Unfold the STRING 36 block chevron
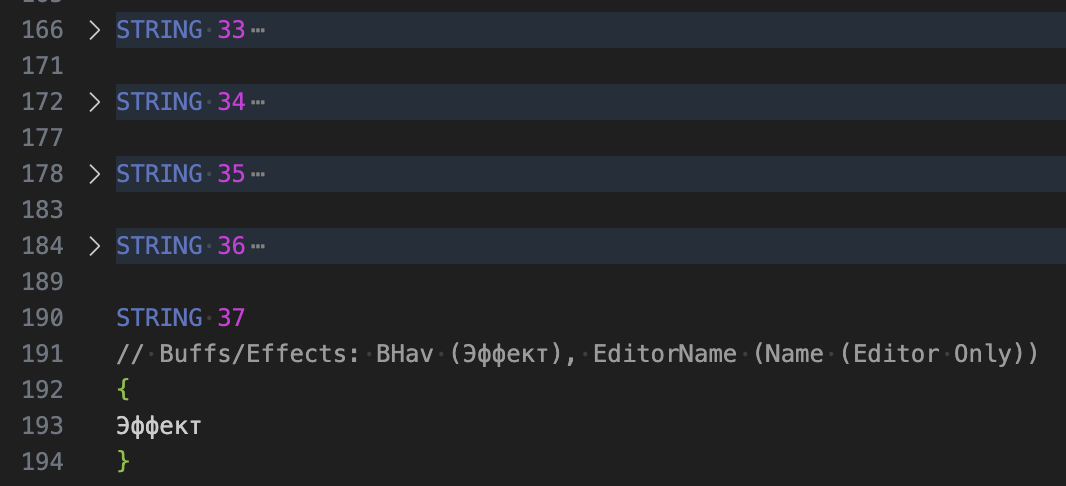 point(95,246)
